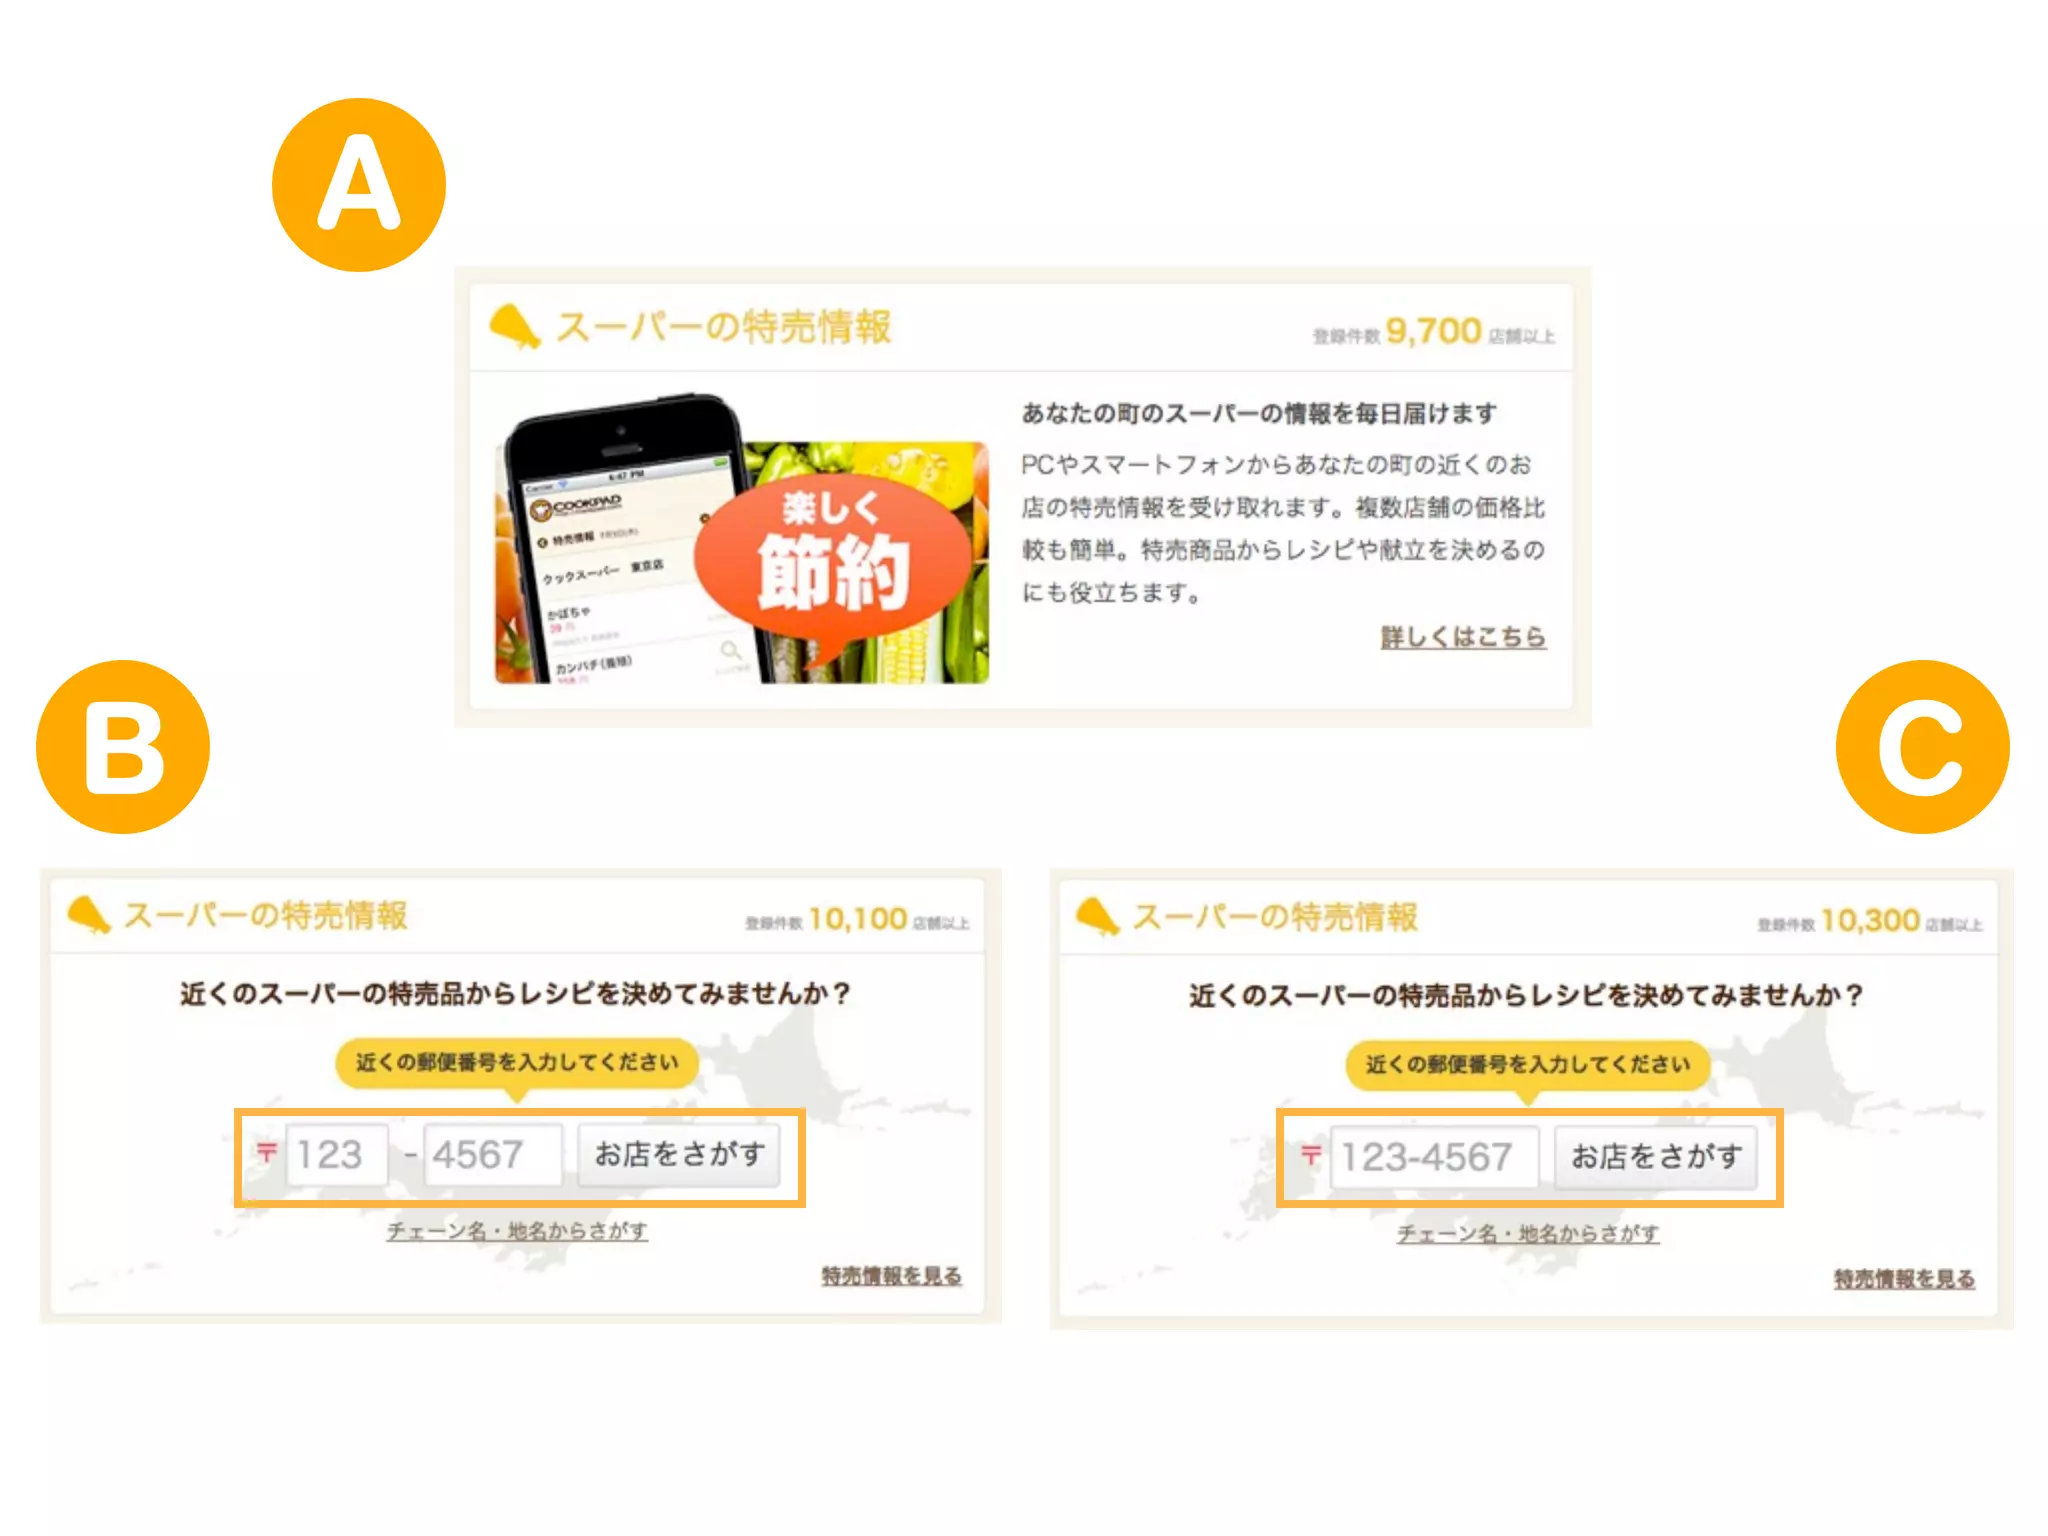Click the orange circle badge labeled C

pyautogui.click(x=1922, y=747)
